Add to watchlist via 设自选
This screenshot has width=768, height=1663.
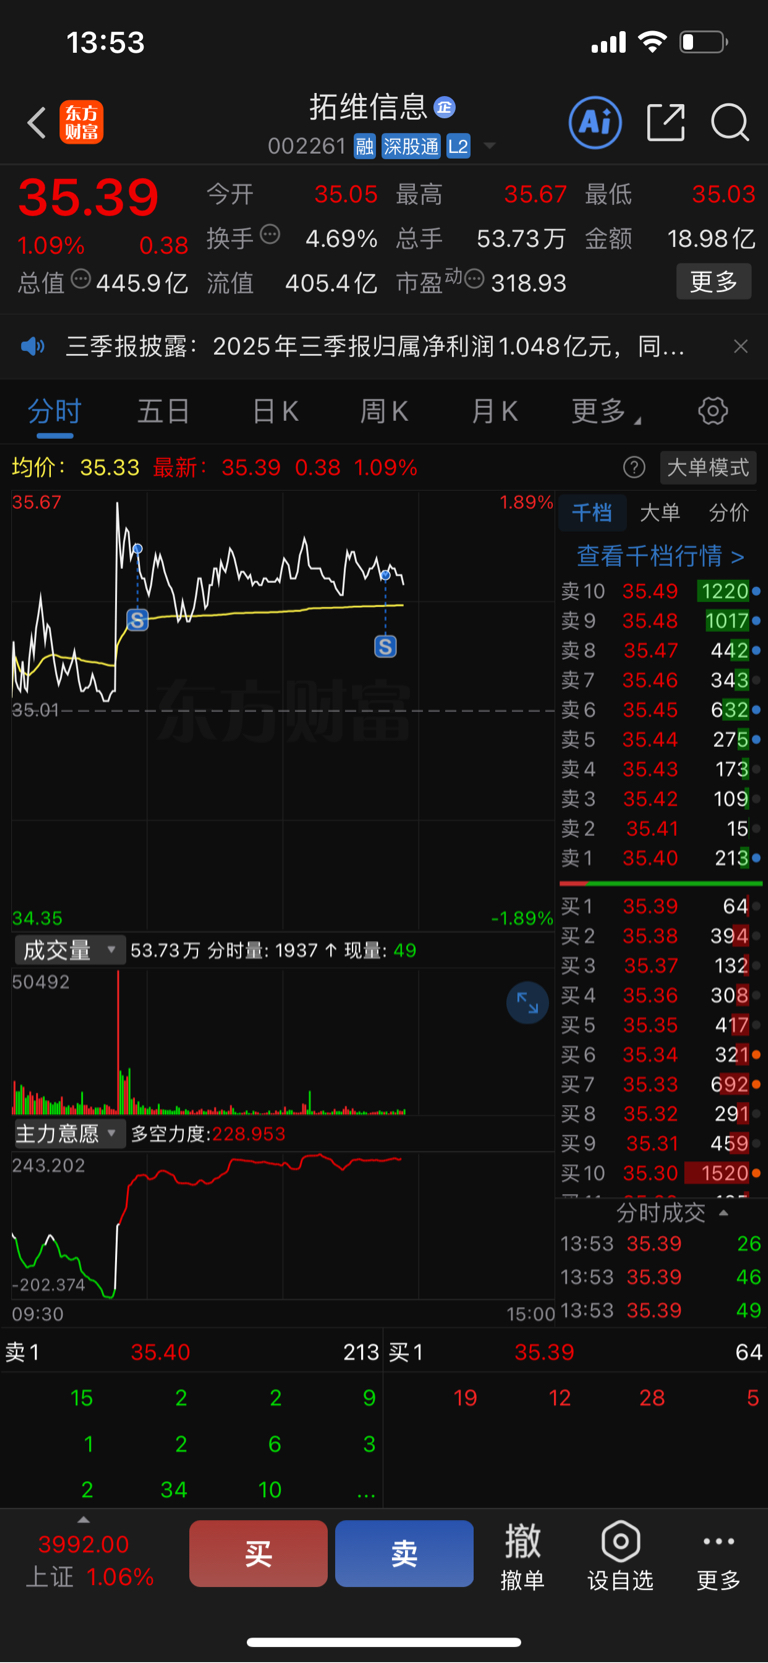620,1556
